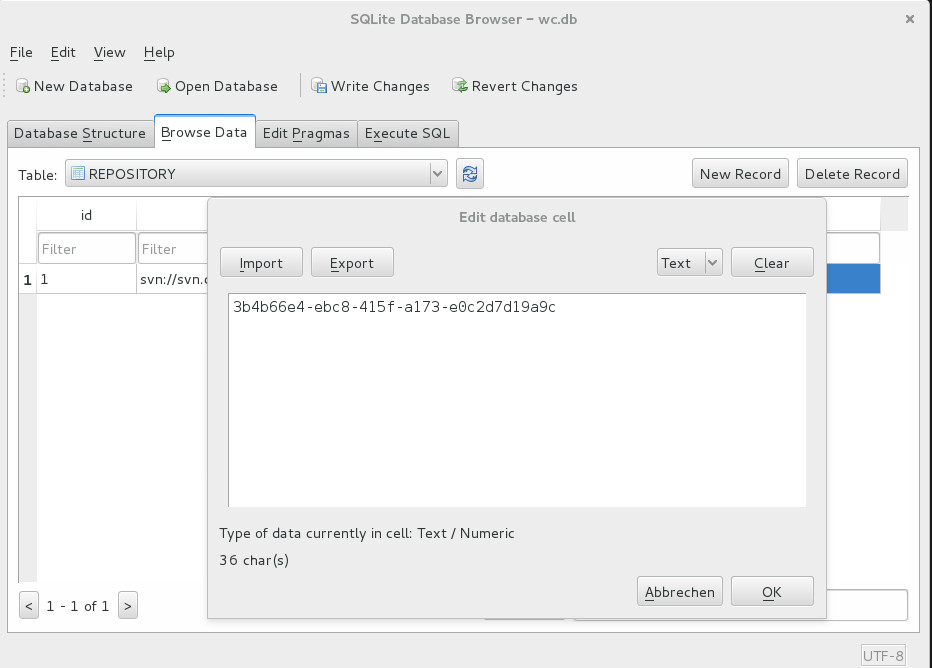932x668 pixels.
Task: Switch to the Execute SQL tab
Action: pos(407,133)
